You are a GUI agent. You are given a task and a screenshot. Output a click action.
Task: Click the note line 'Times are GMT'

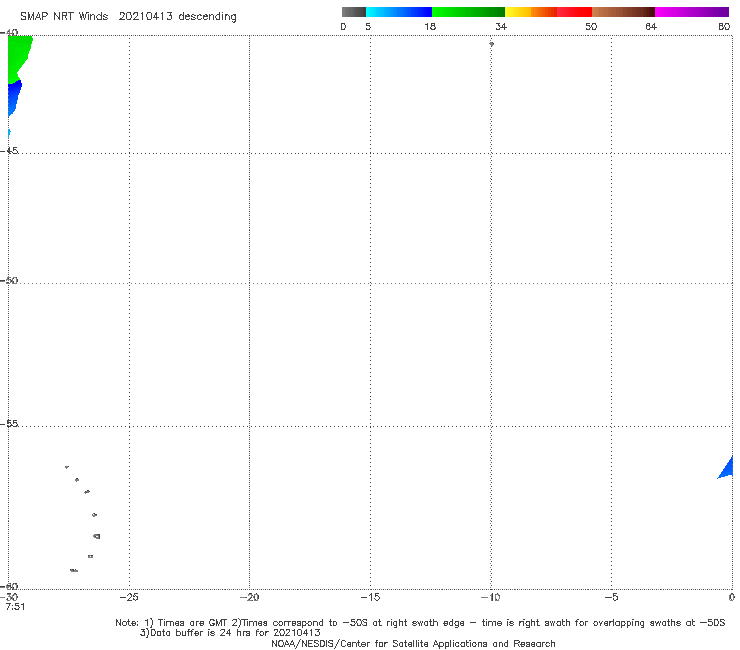point(193,623)
